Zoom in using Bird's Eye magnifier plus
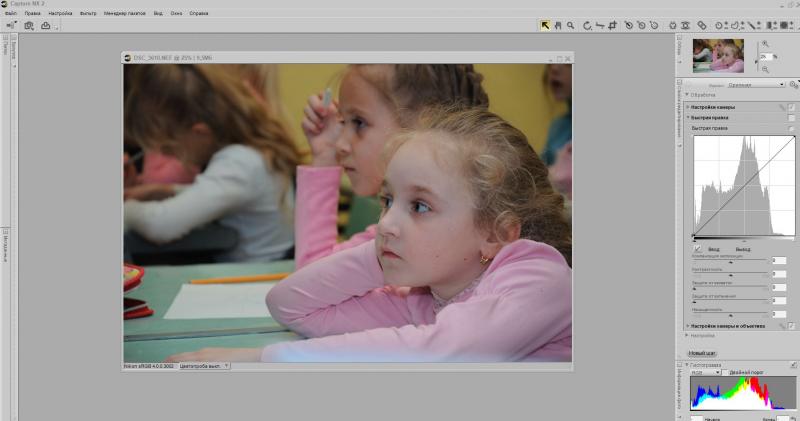 coord(765,44)
